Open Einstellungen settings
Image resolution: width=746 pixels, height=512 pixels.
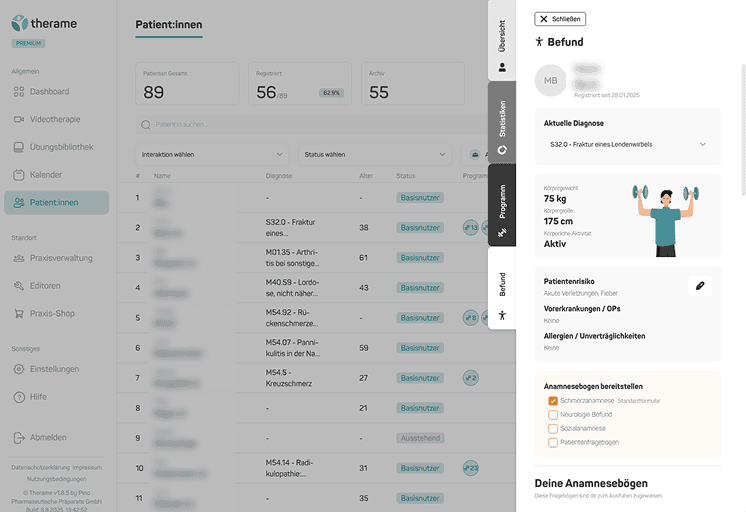coord(54,369)
